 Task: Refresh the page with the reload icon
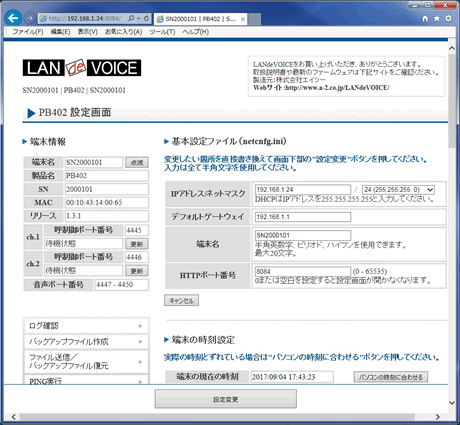coord(146,18)
